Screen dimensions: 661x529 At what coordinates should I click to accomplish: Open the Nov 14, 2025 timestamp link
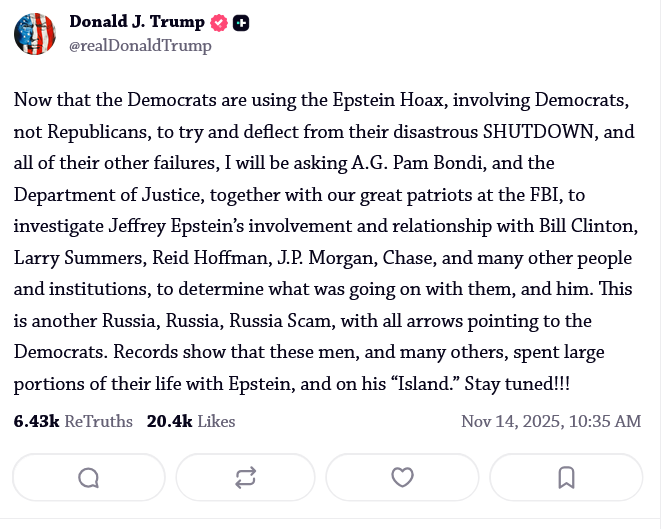(551, 422)
